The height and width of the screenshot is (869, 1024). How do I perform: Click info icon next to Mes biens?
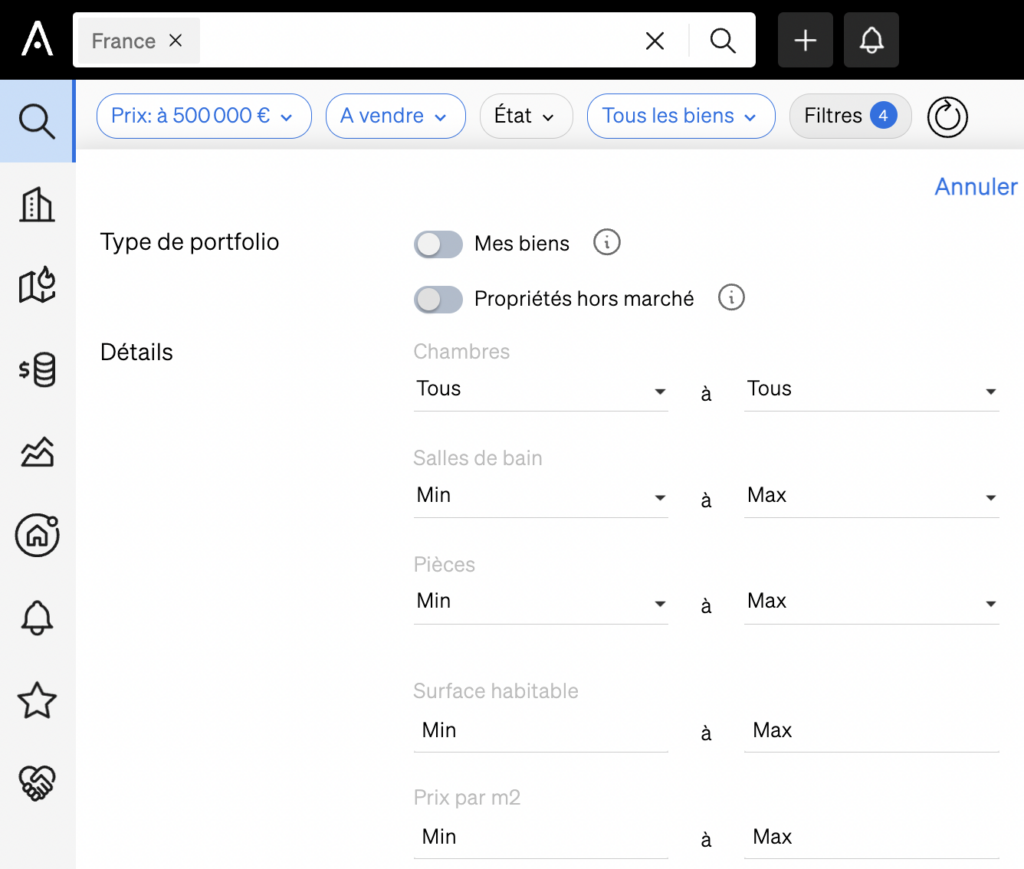(x=606, y=243)
